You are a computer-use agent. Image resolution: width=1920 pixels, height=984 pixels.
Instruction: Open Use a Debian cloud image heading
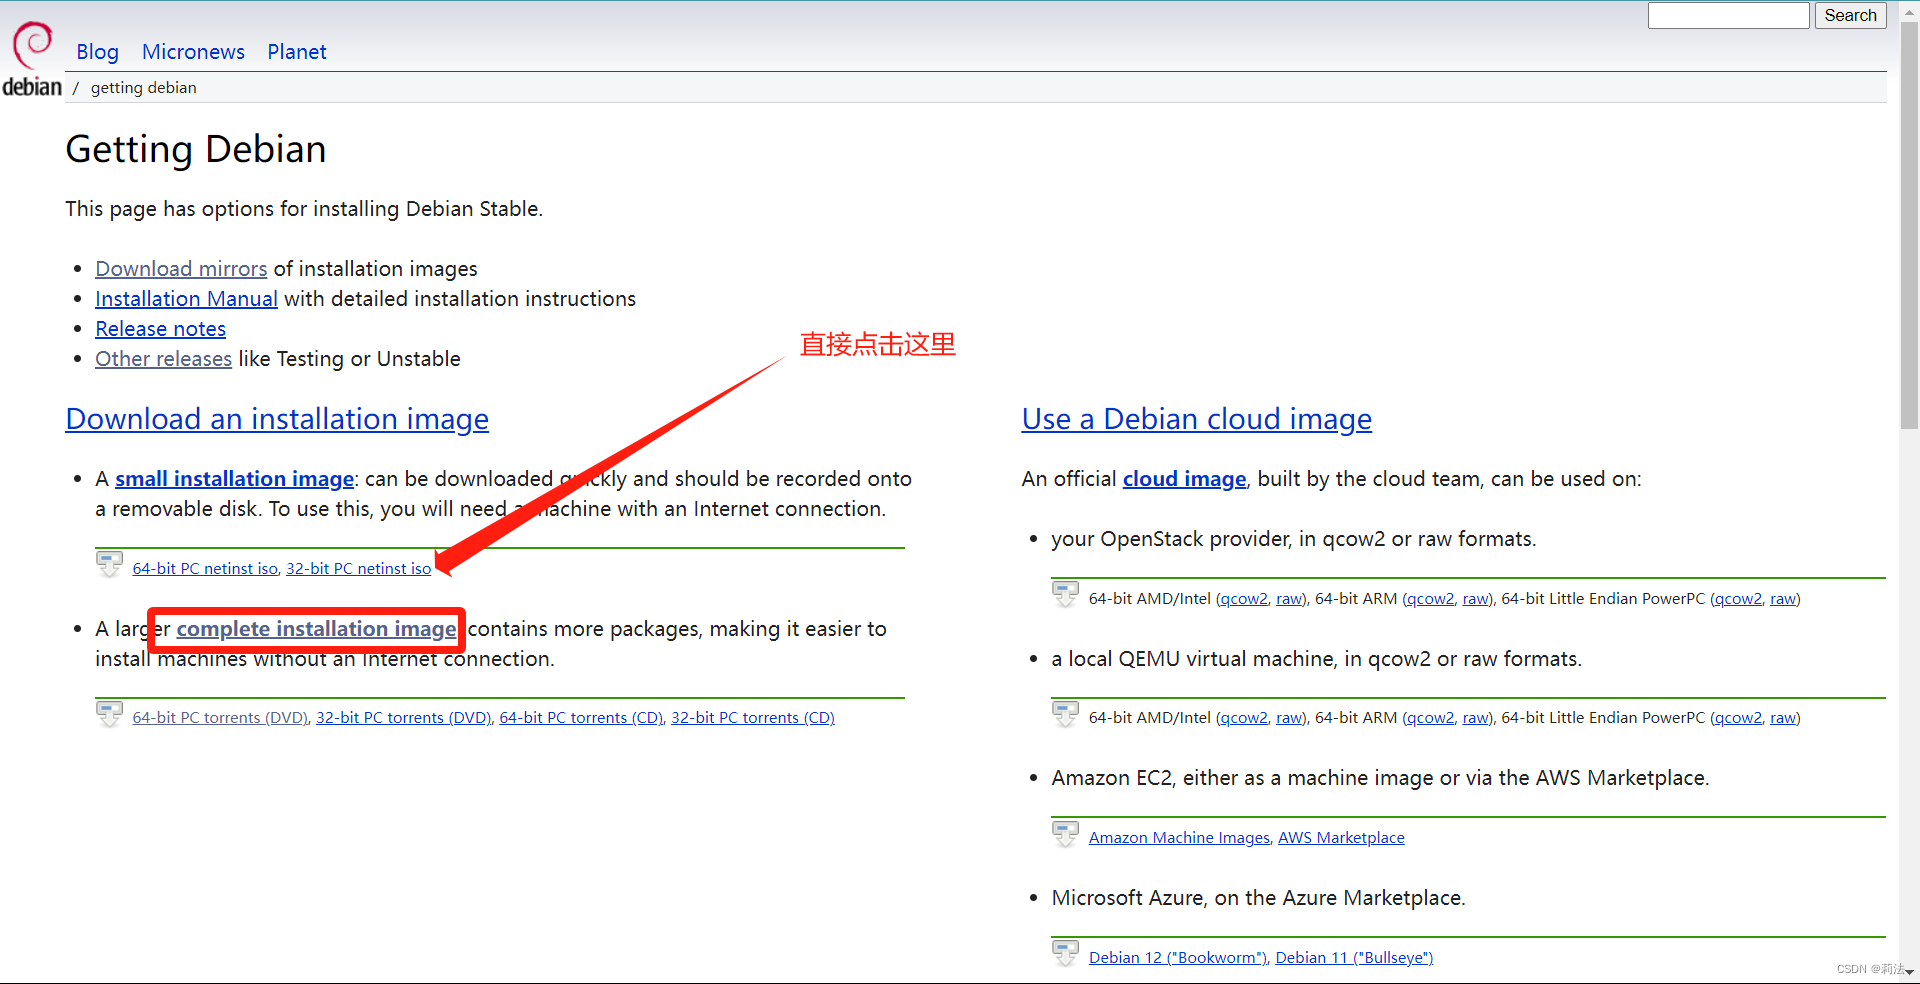point(1197,419)
